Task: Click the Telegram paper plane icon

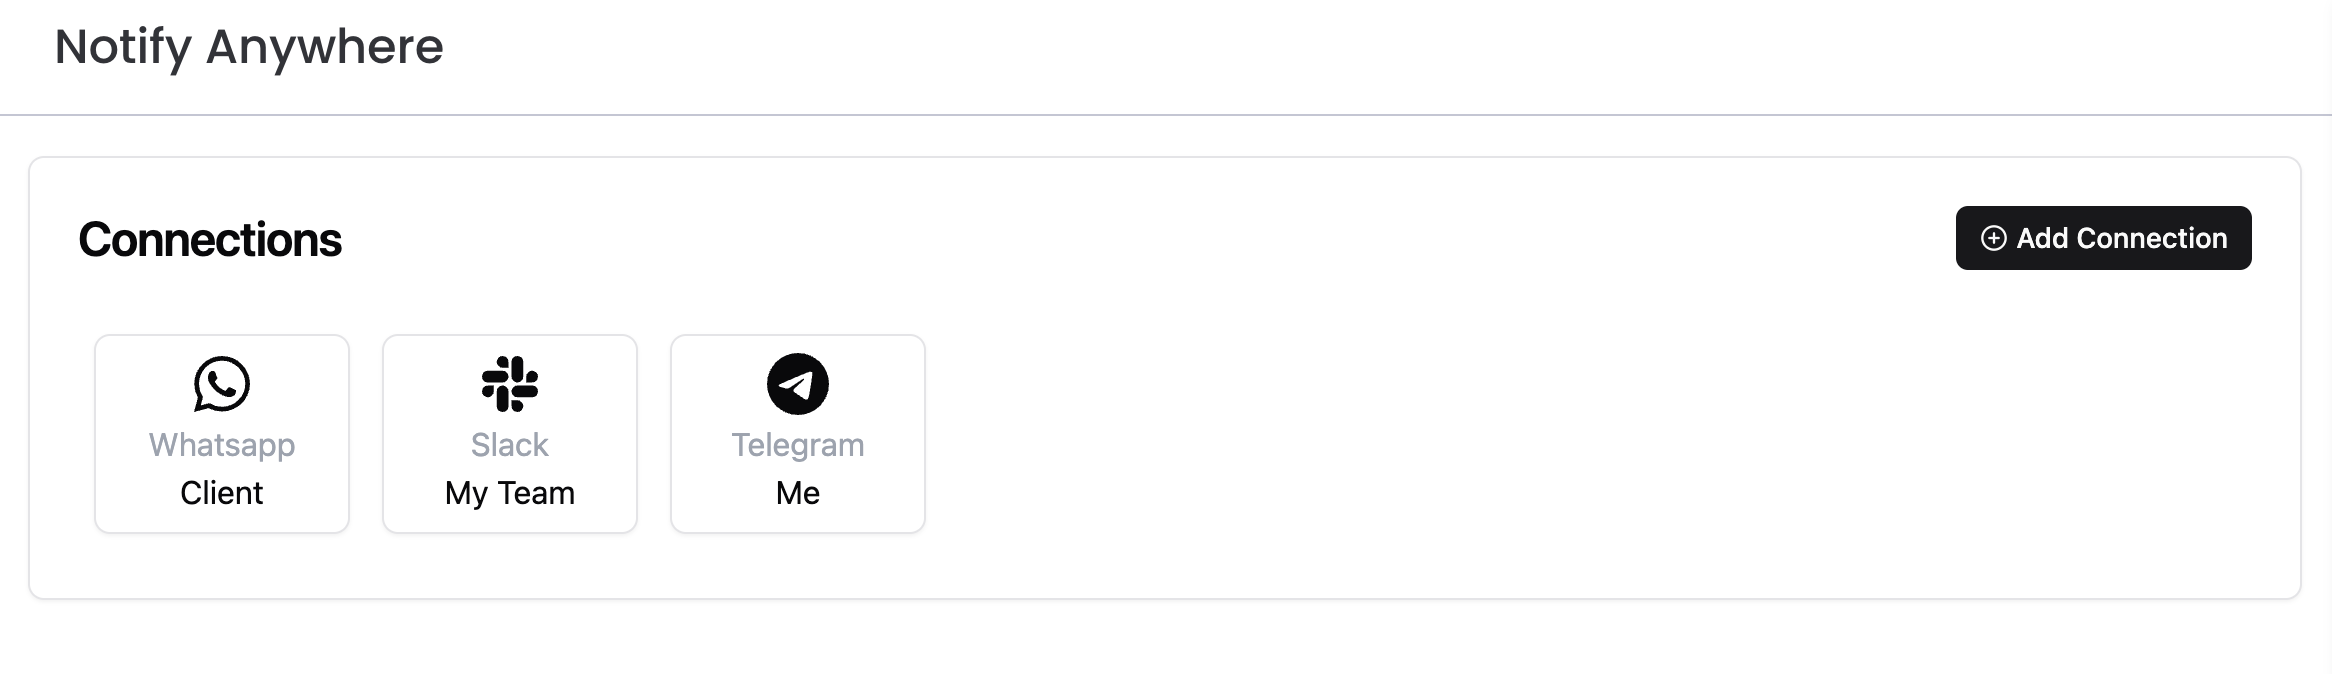Action: pyautogui.click(x=798, y=384)
